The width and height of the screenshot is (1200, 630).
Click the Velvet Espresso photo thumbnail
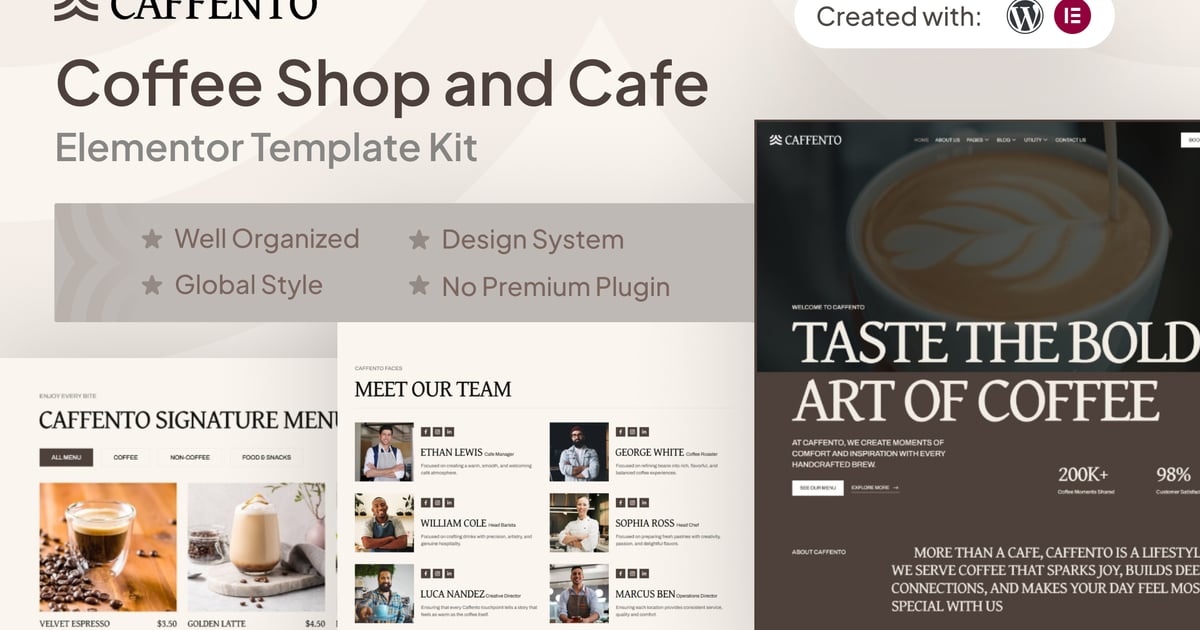[107, 545]
